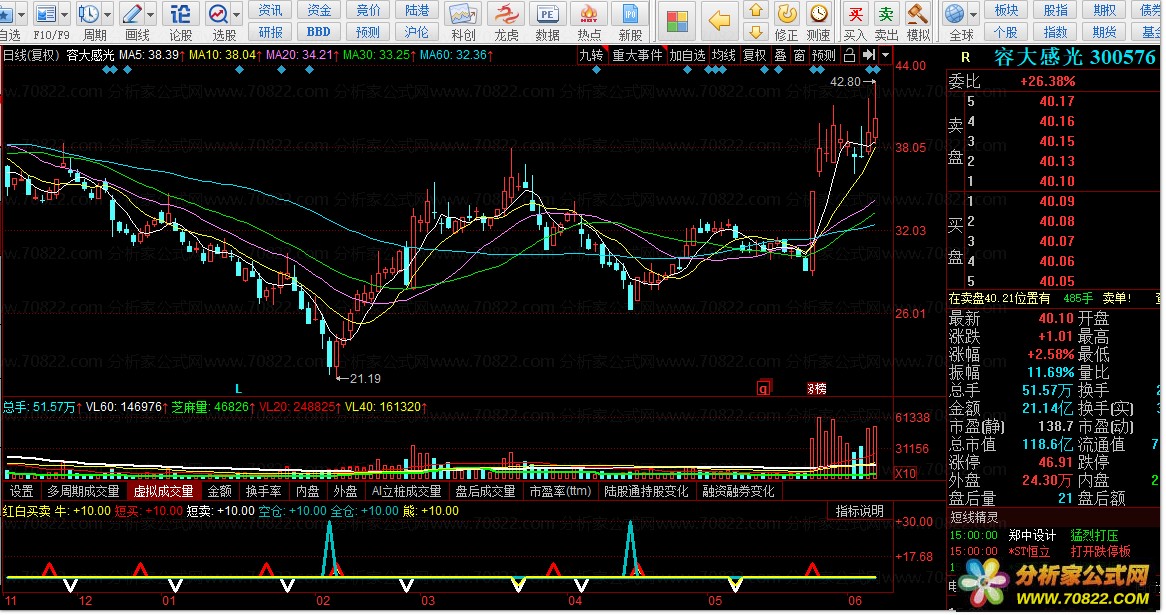
Task: Expand the 选股 dropdown arrow
Action: 236,14
